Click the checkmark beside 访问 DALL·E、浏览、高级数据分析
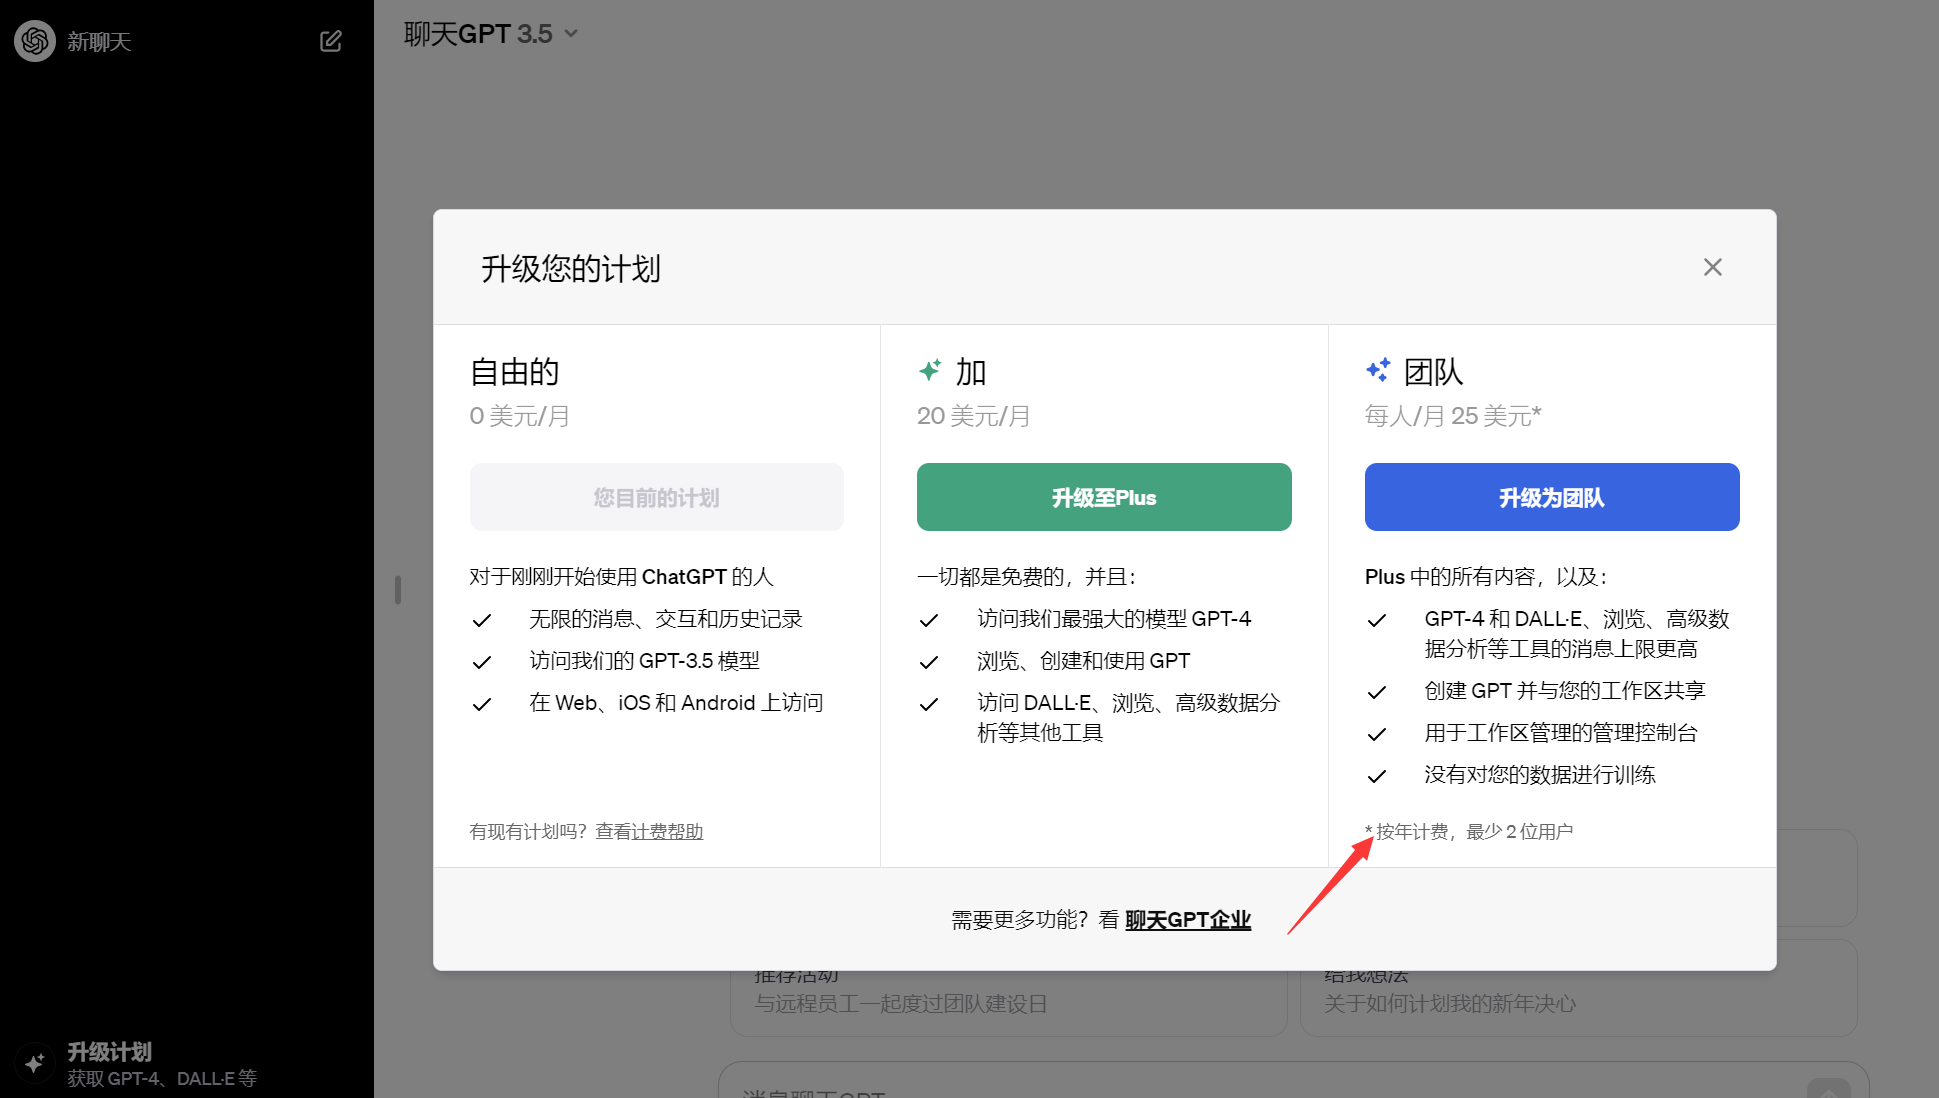 click(x=929, y=705)
